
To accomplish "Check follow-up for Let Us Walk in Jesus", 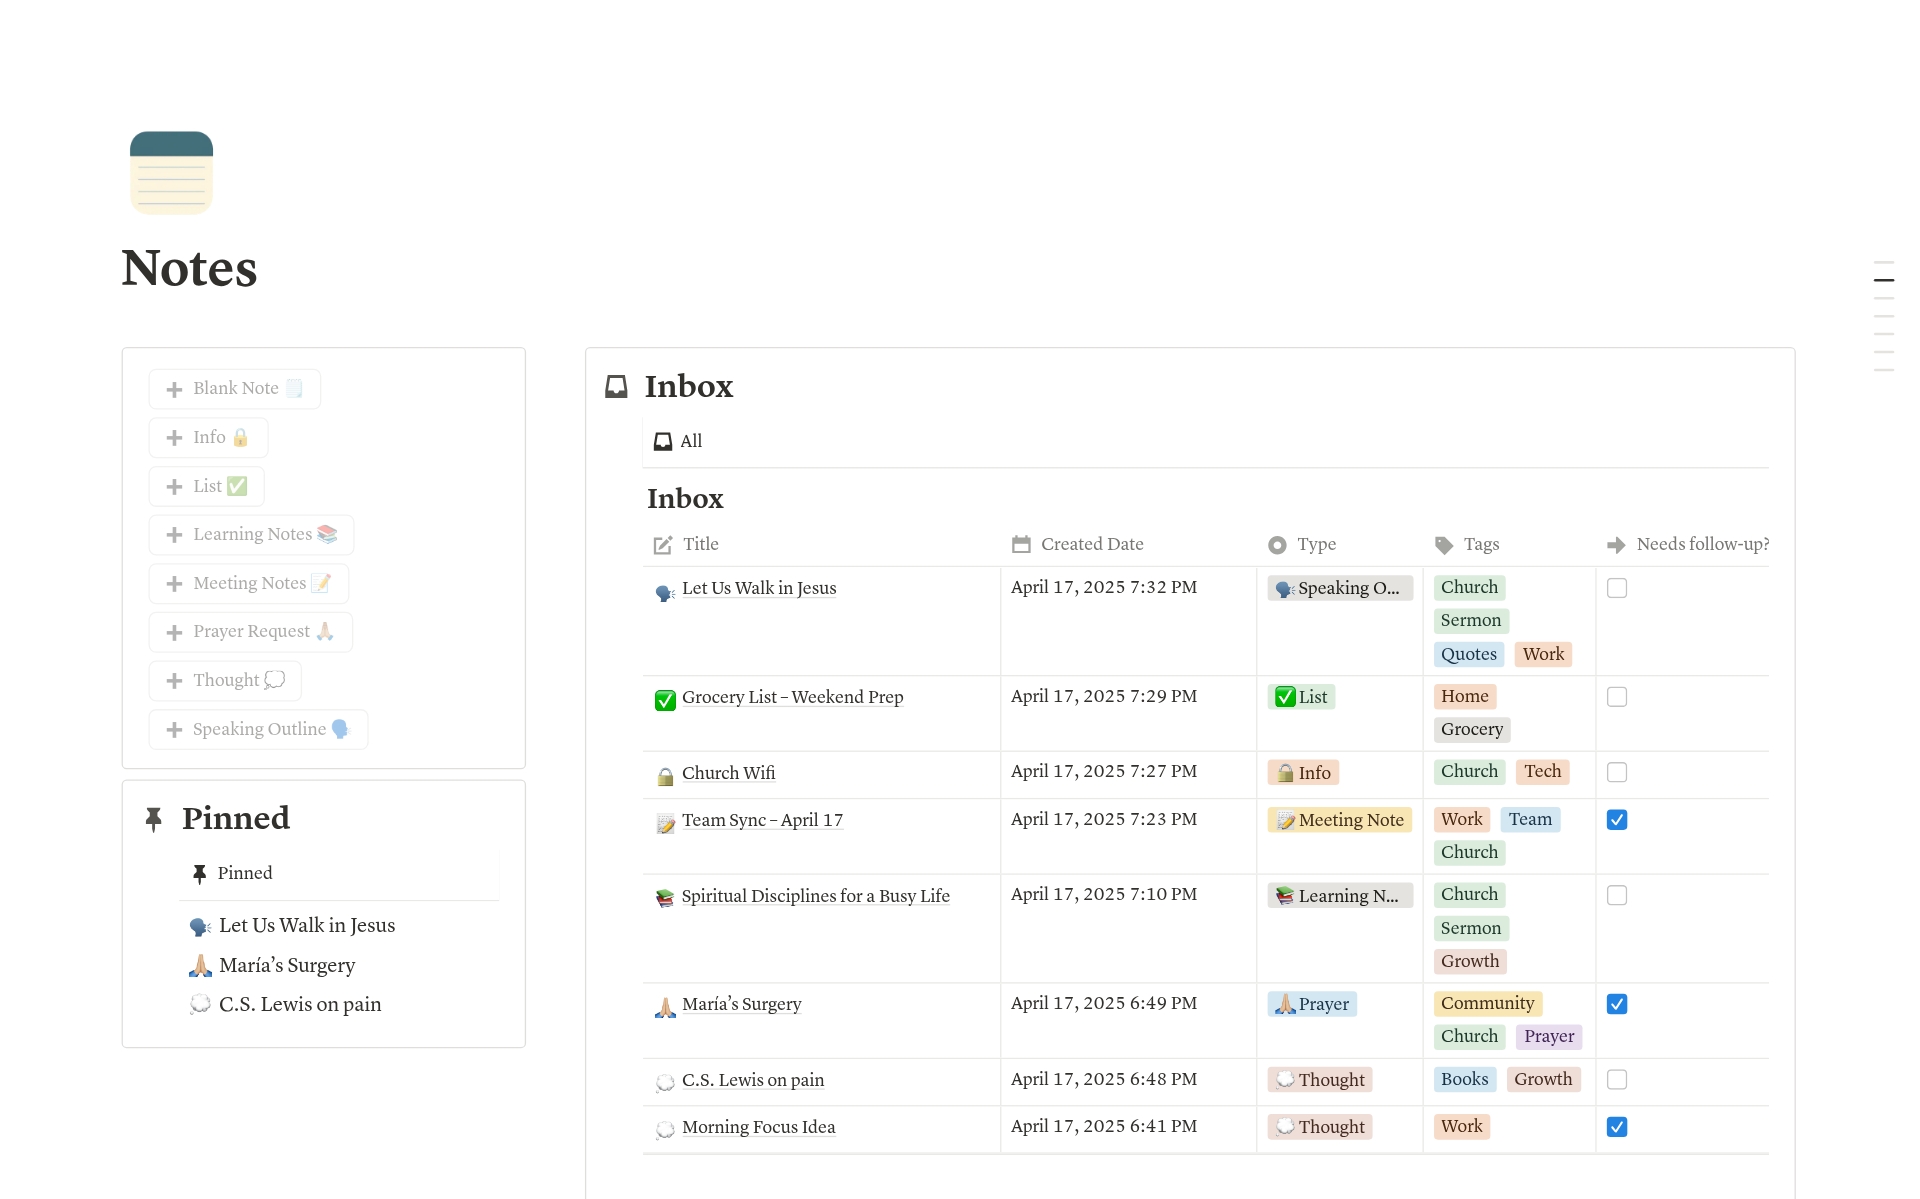I will tap(1616, 588).
